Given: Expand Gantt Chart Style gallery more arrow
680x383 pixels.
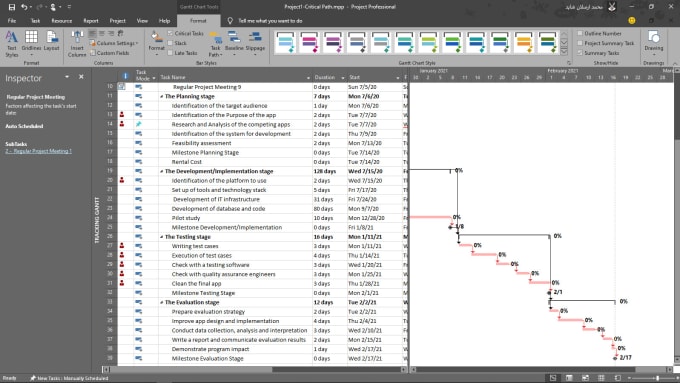Looking at the screenshot, I should tap(564, 52).
